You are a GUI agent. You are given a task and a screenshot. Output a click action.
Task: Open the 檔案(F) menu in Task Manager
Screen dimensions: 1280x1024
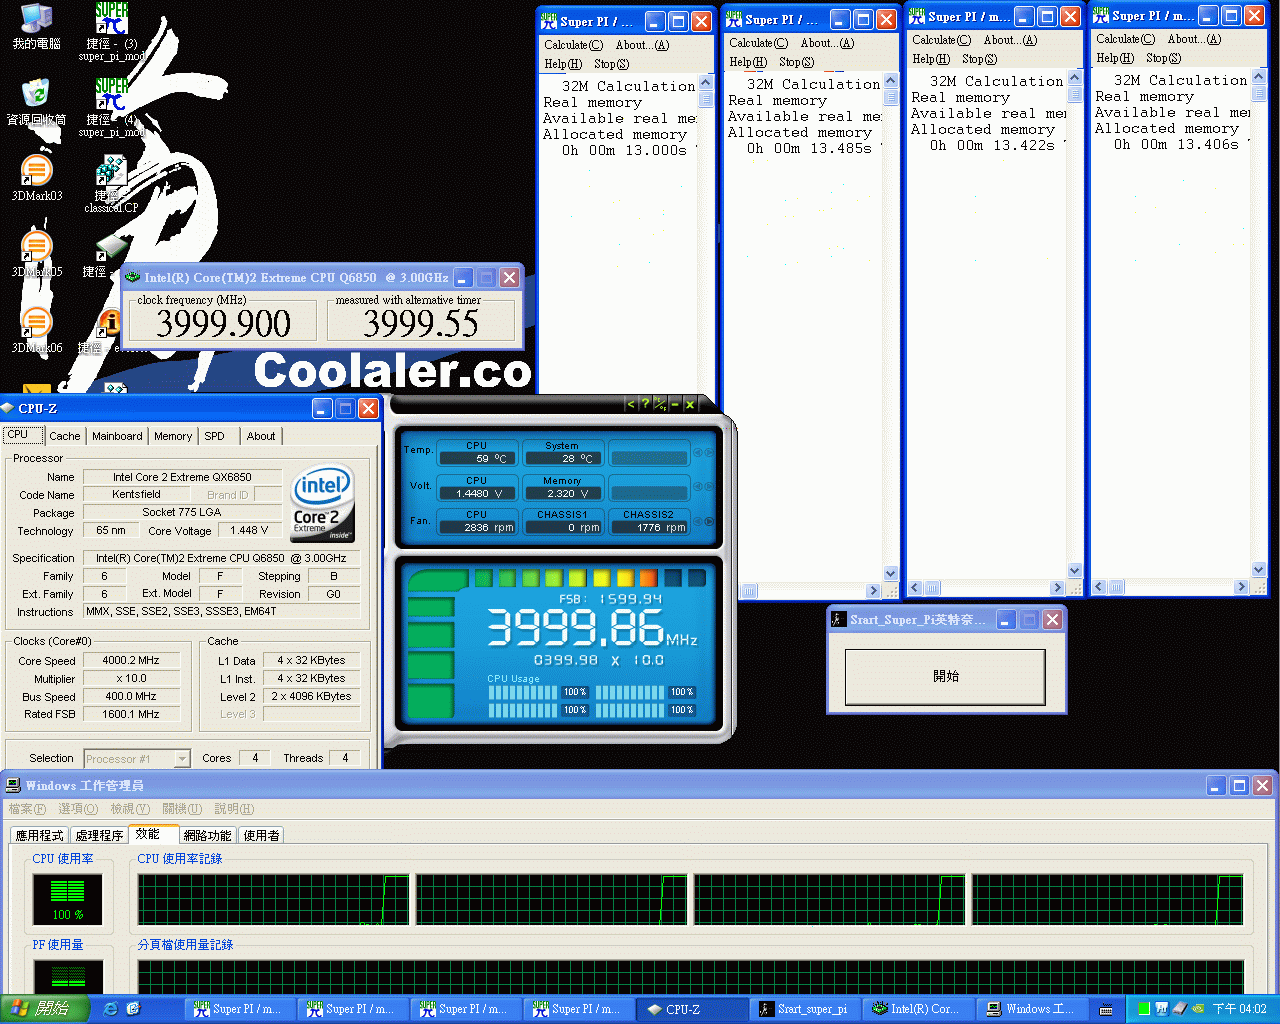pos(27,809)
